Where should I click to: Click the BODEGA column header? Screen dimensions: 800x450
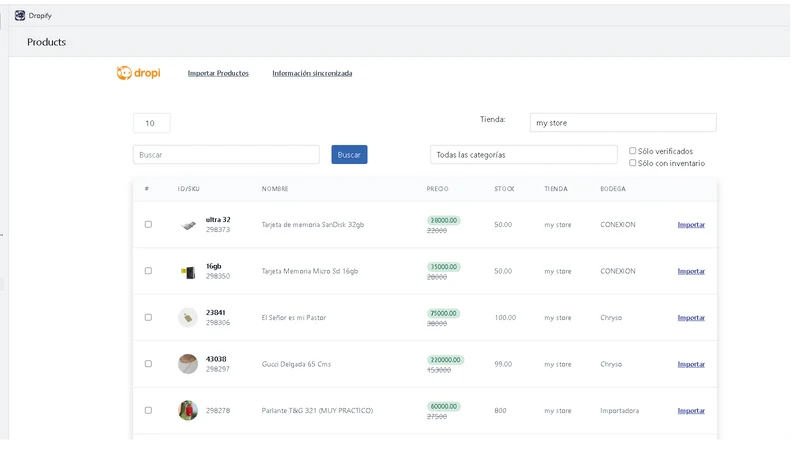tap(613, 189)
